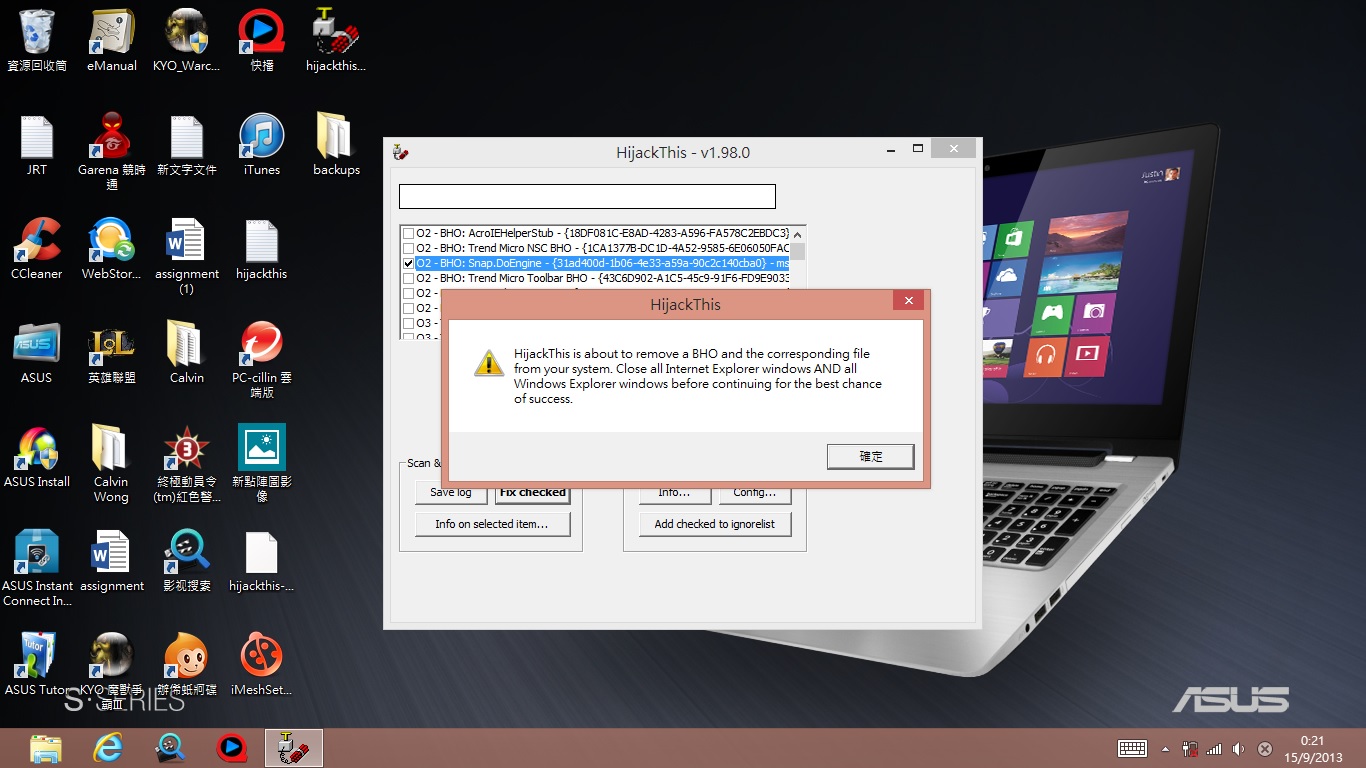Open the eManual shortcut

point(112,40)
